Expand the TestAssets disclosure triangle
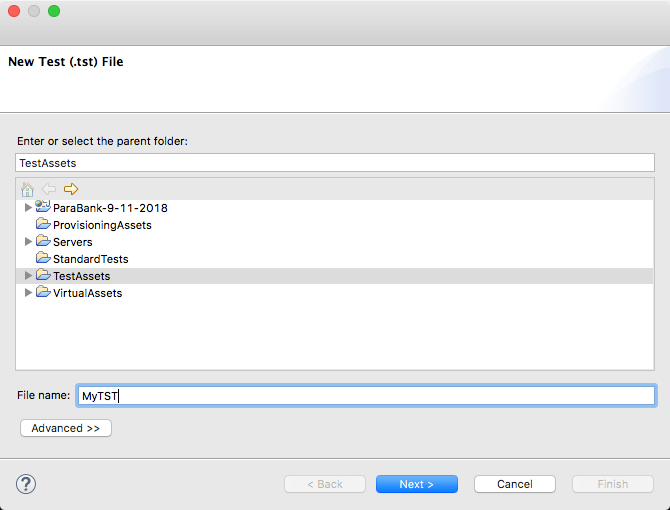Screen dimensions: 670x510 point(28,276)
